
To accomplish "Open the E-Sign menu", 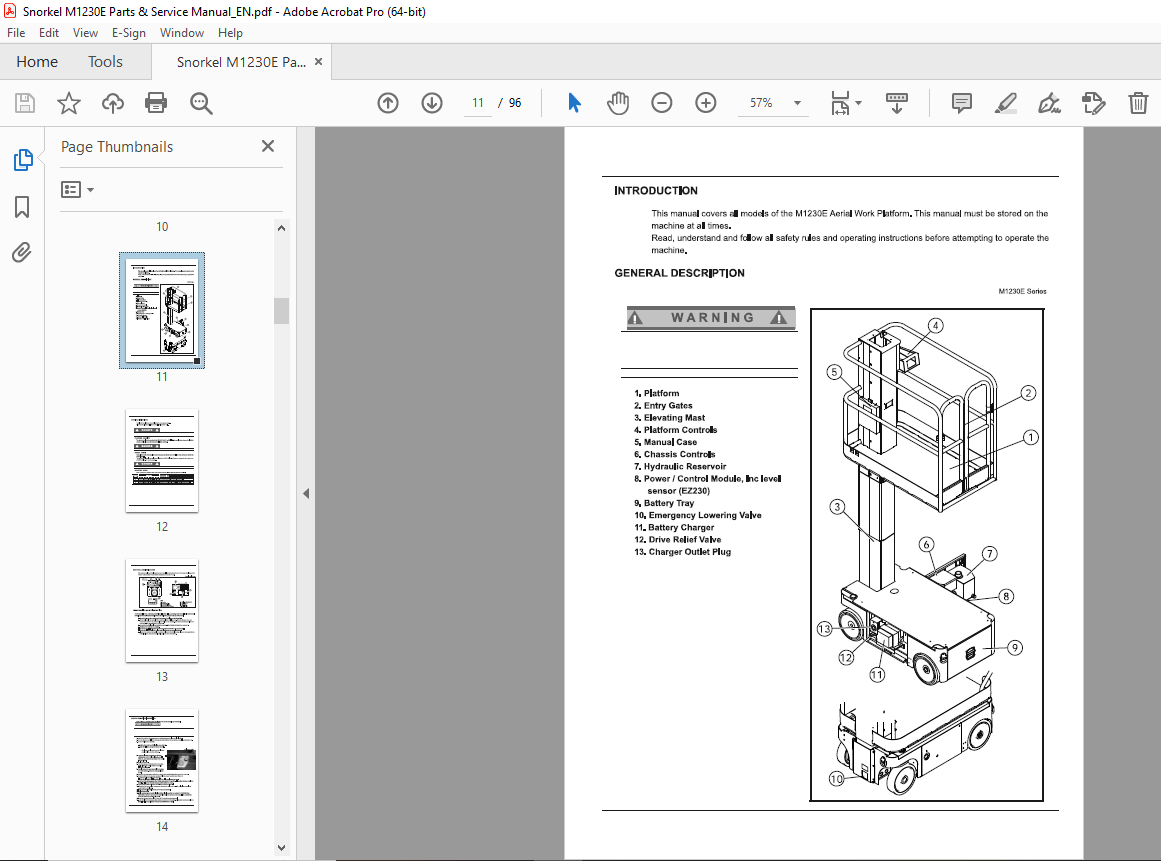I will [x=129, y=33].
